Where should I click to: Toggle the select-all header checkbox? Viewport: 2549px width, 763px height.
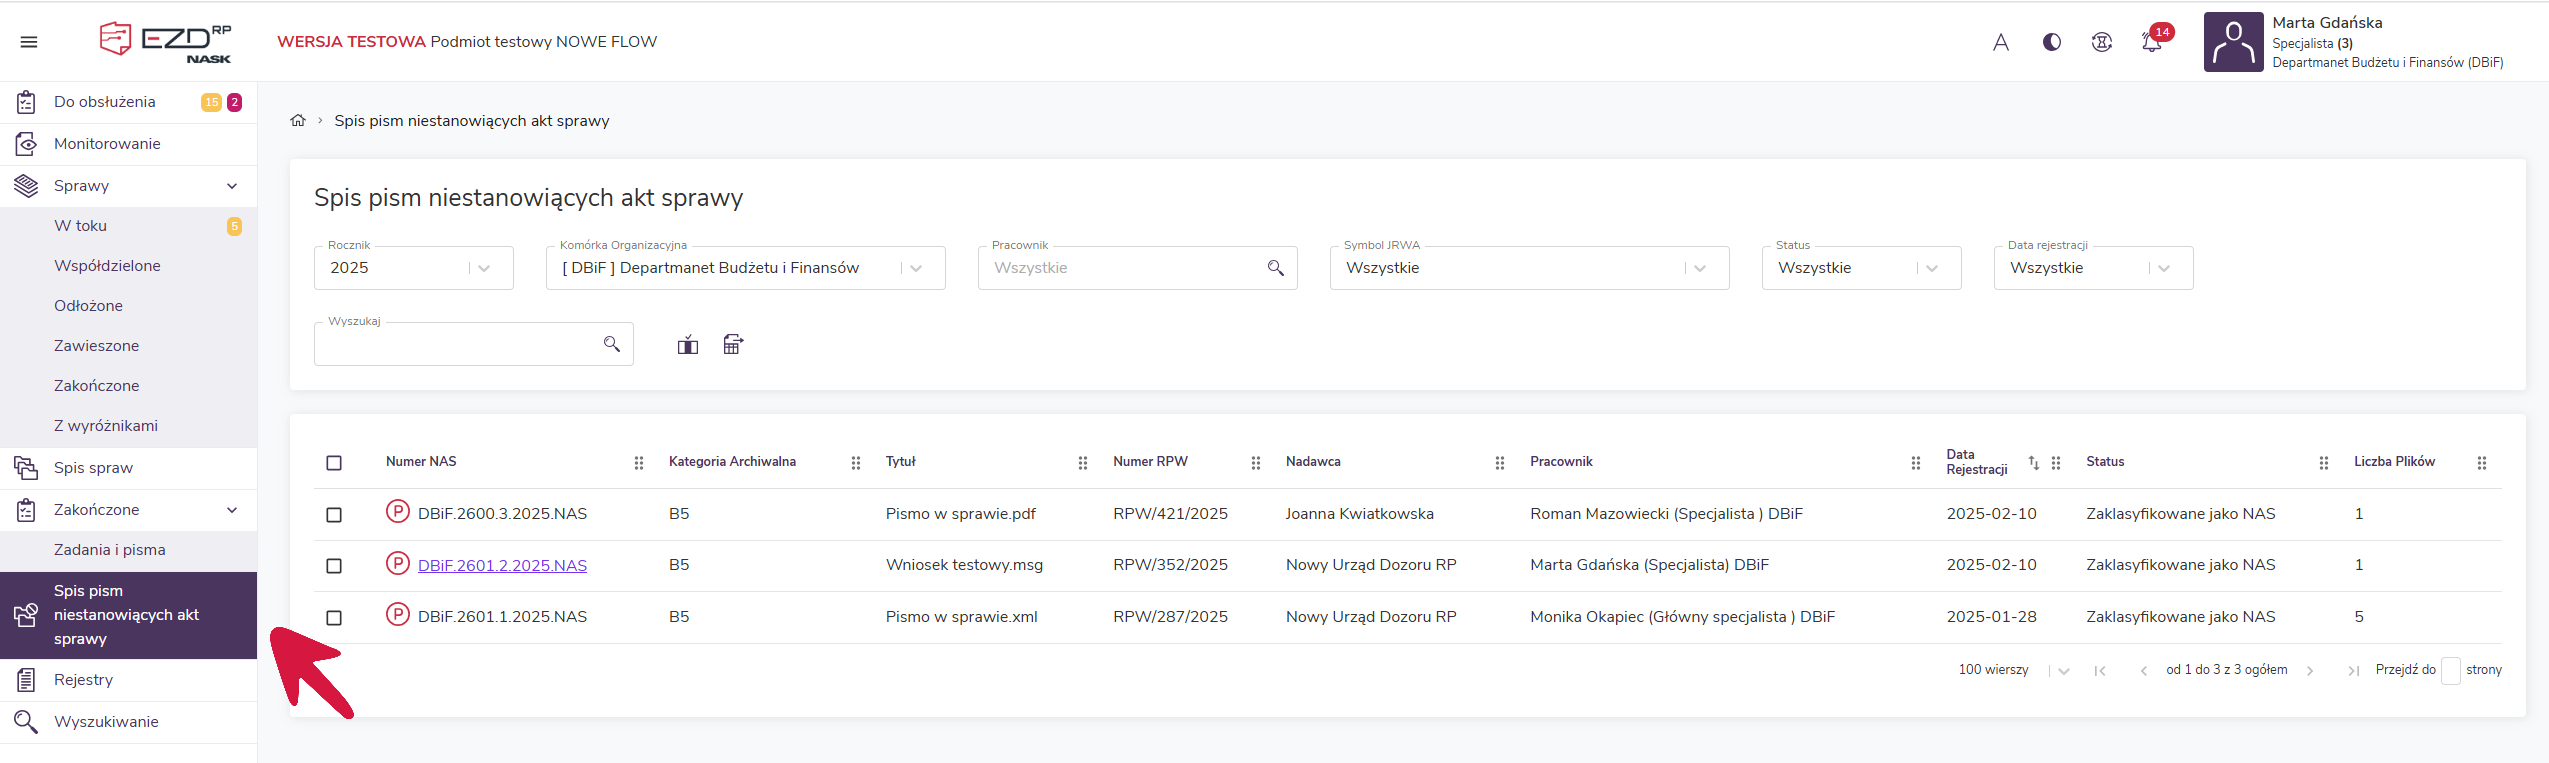coord(334,462)
